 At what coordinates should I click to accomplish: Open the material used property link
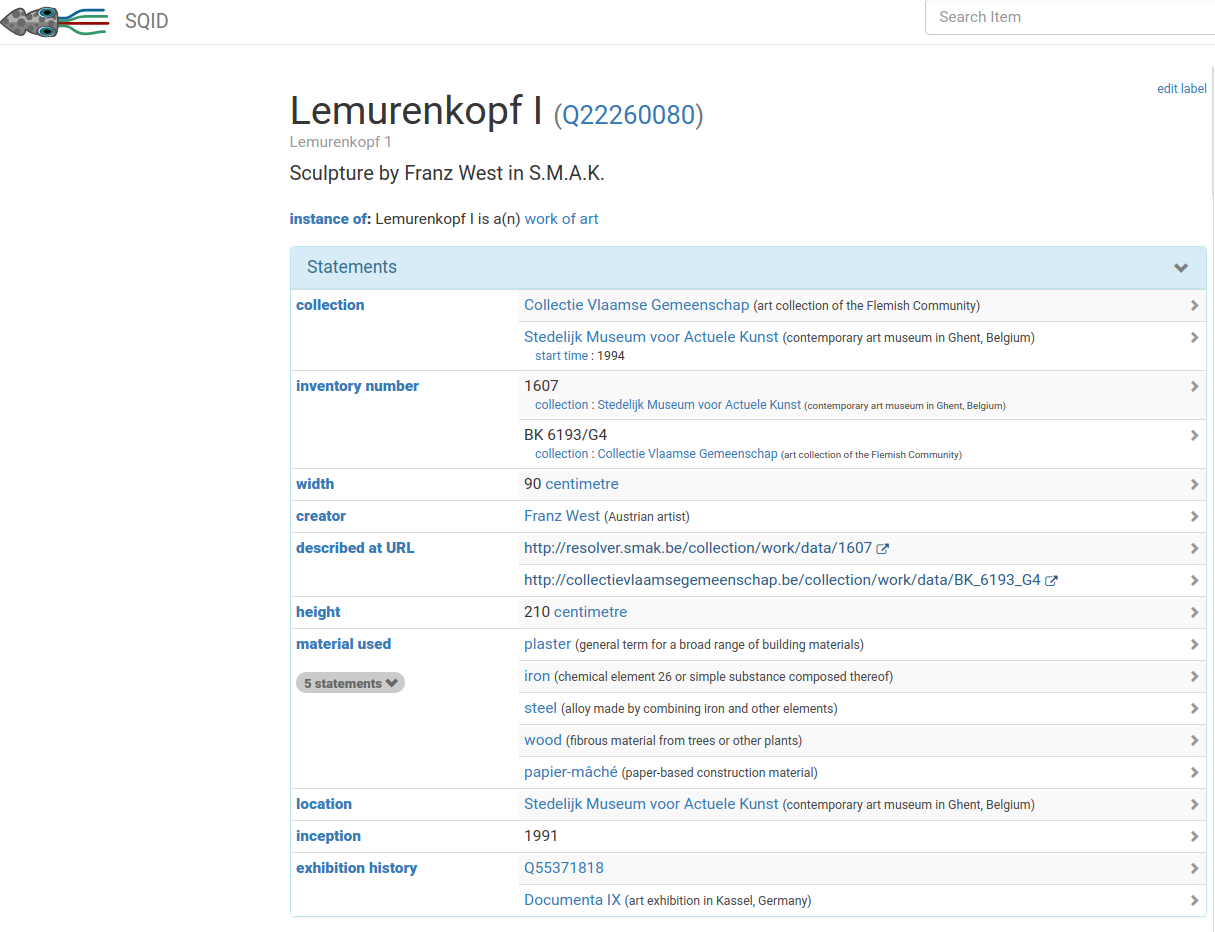(343, 644)
